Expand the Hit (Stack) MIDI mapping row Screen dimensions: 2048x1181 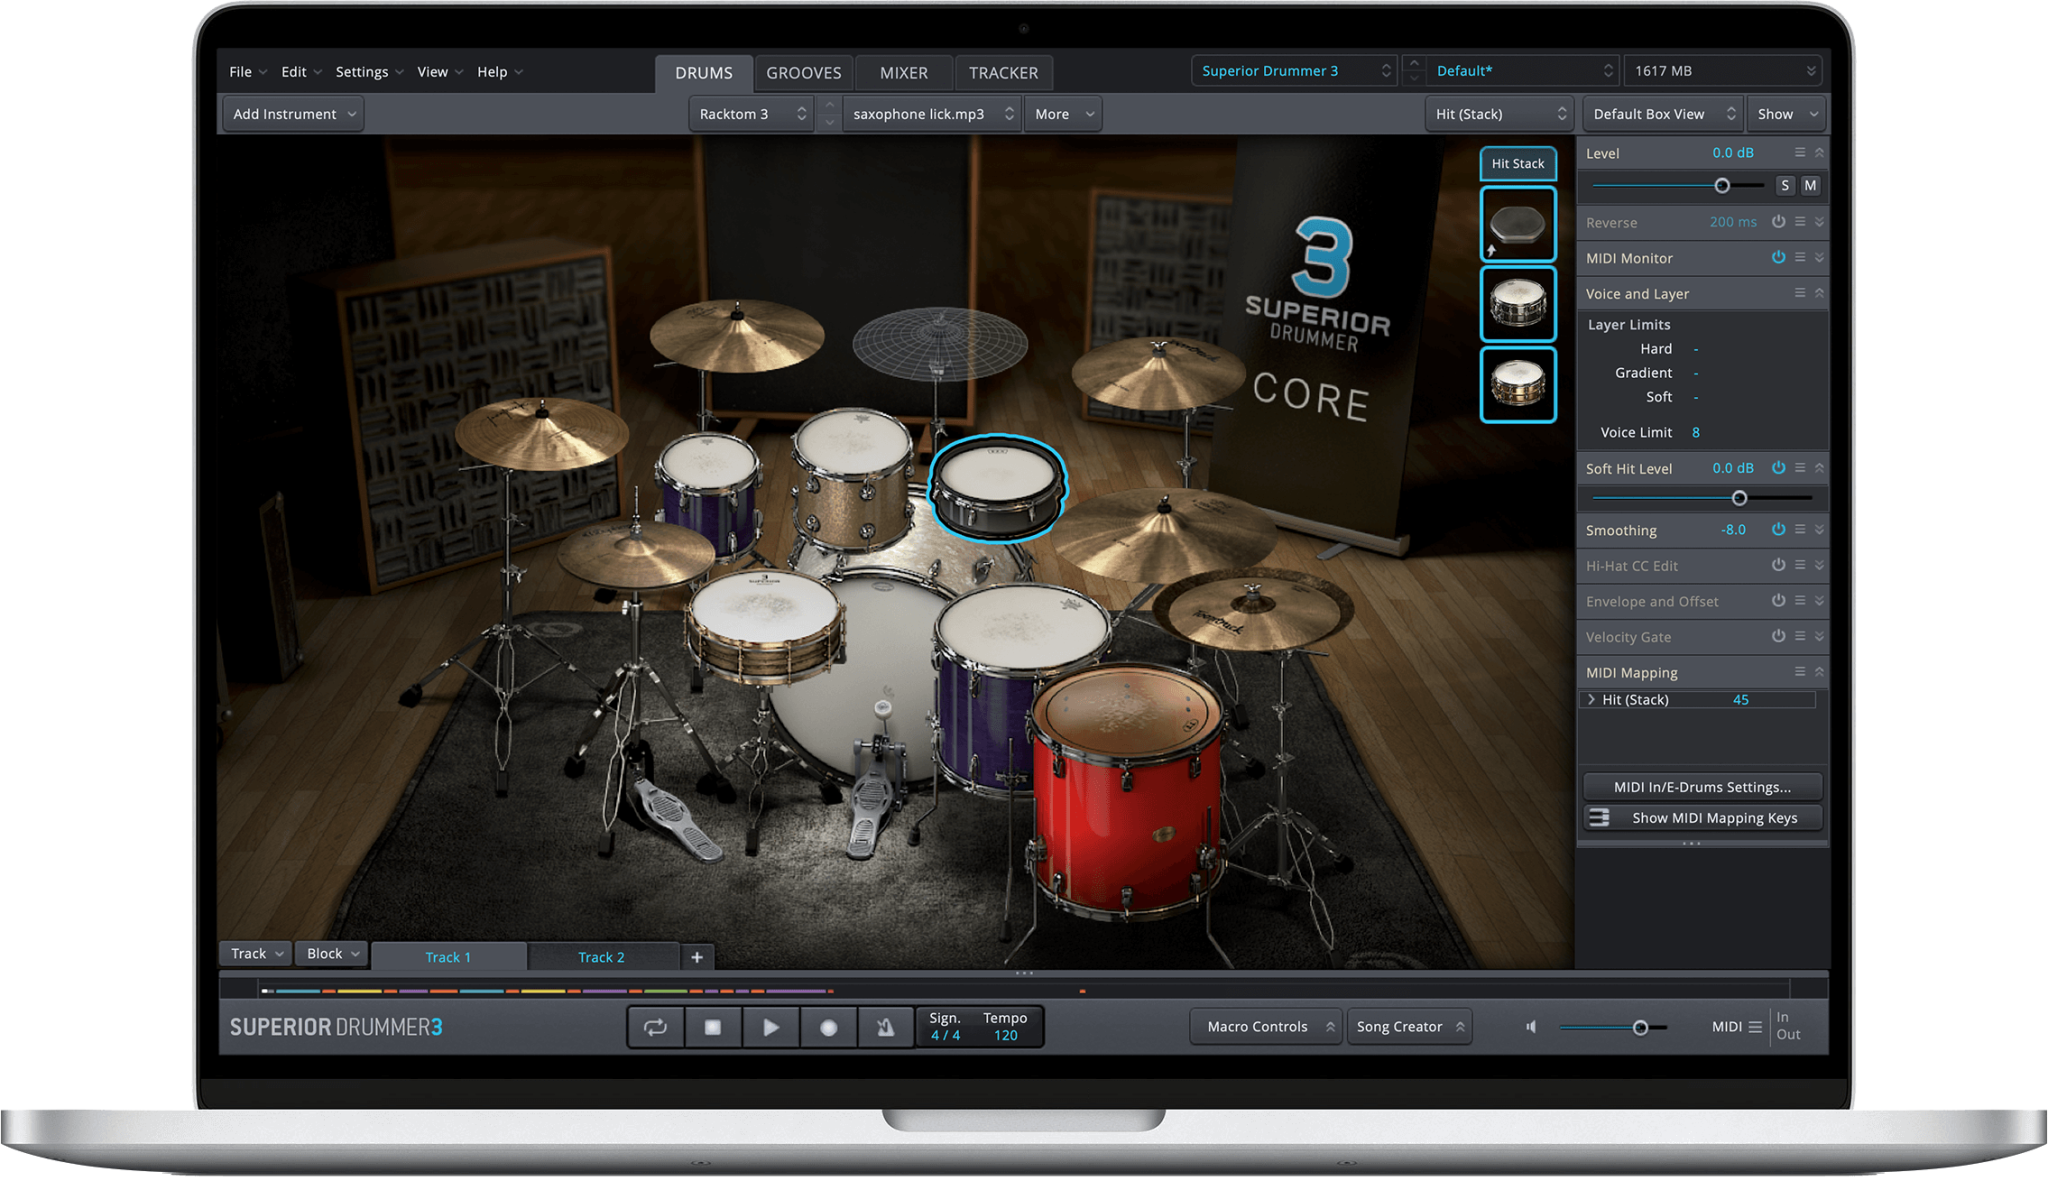pyautogui.click(x=1591, y=700)
